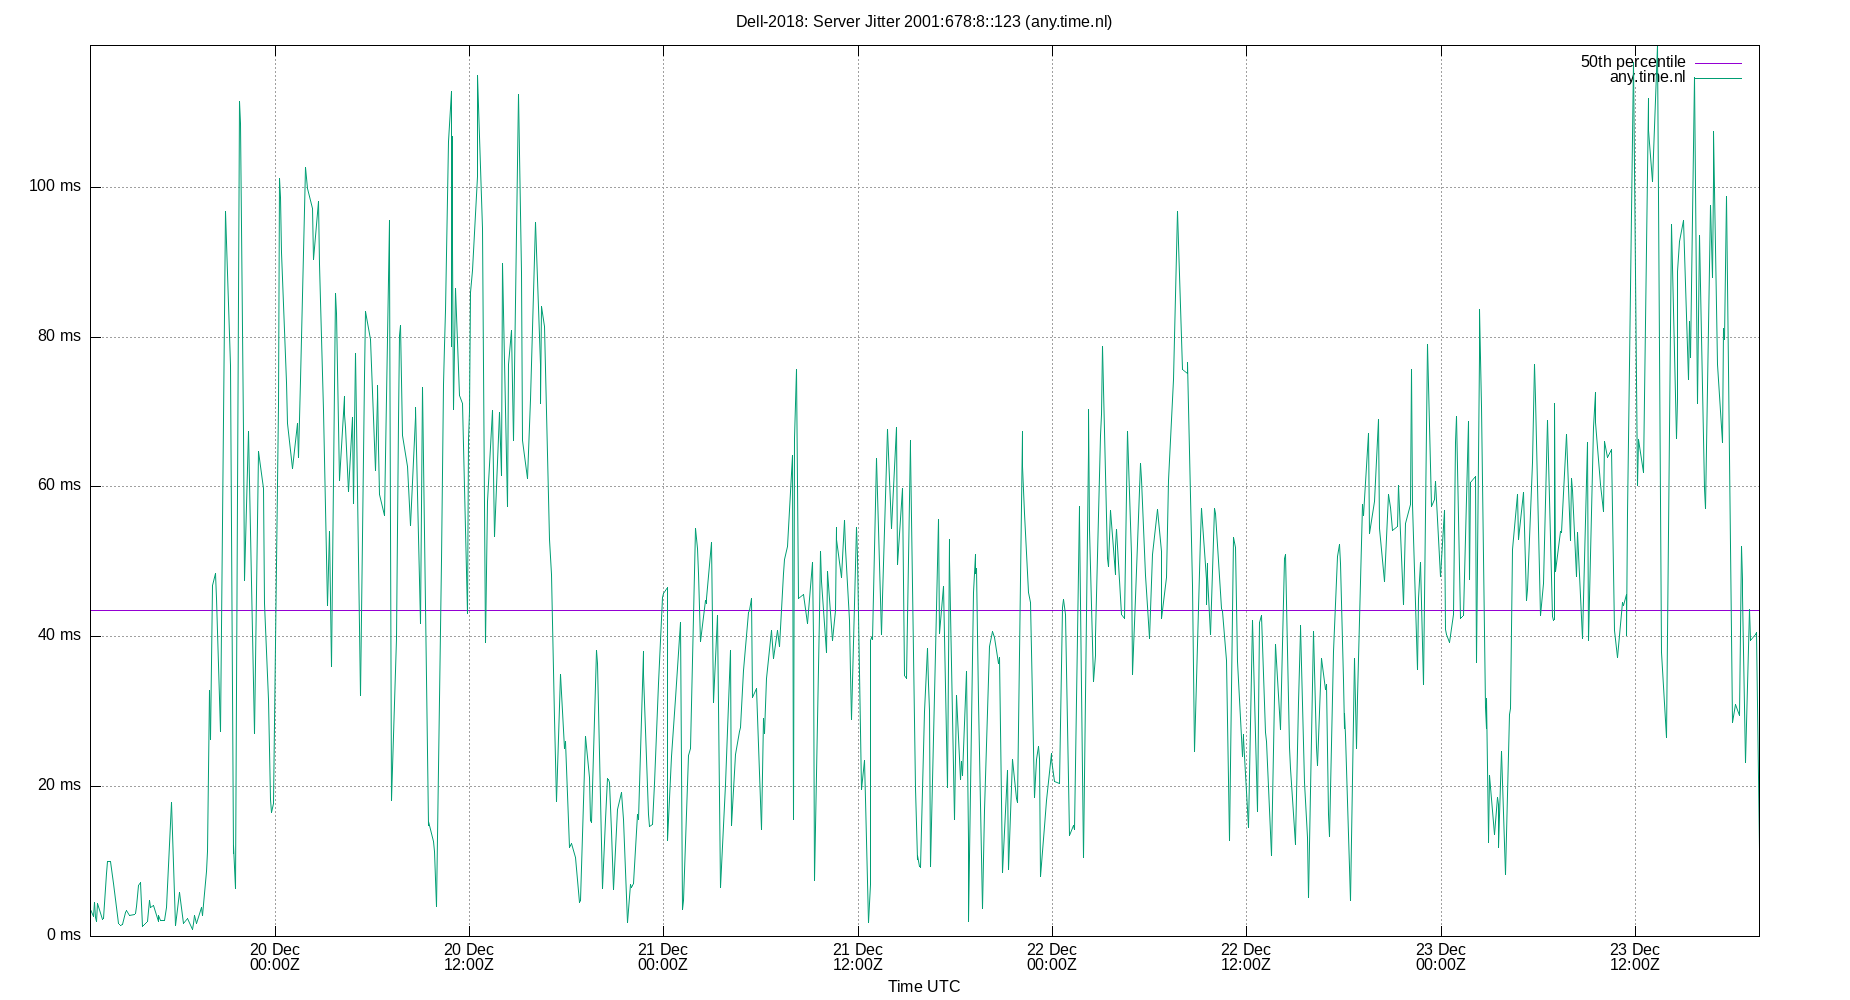Screen dimensions: 1850x1000
Task: Click the 'Time UTC' axis label
Action: pos(923,986)
